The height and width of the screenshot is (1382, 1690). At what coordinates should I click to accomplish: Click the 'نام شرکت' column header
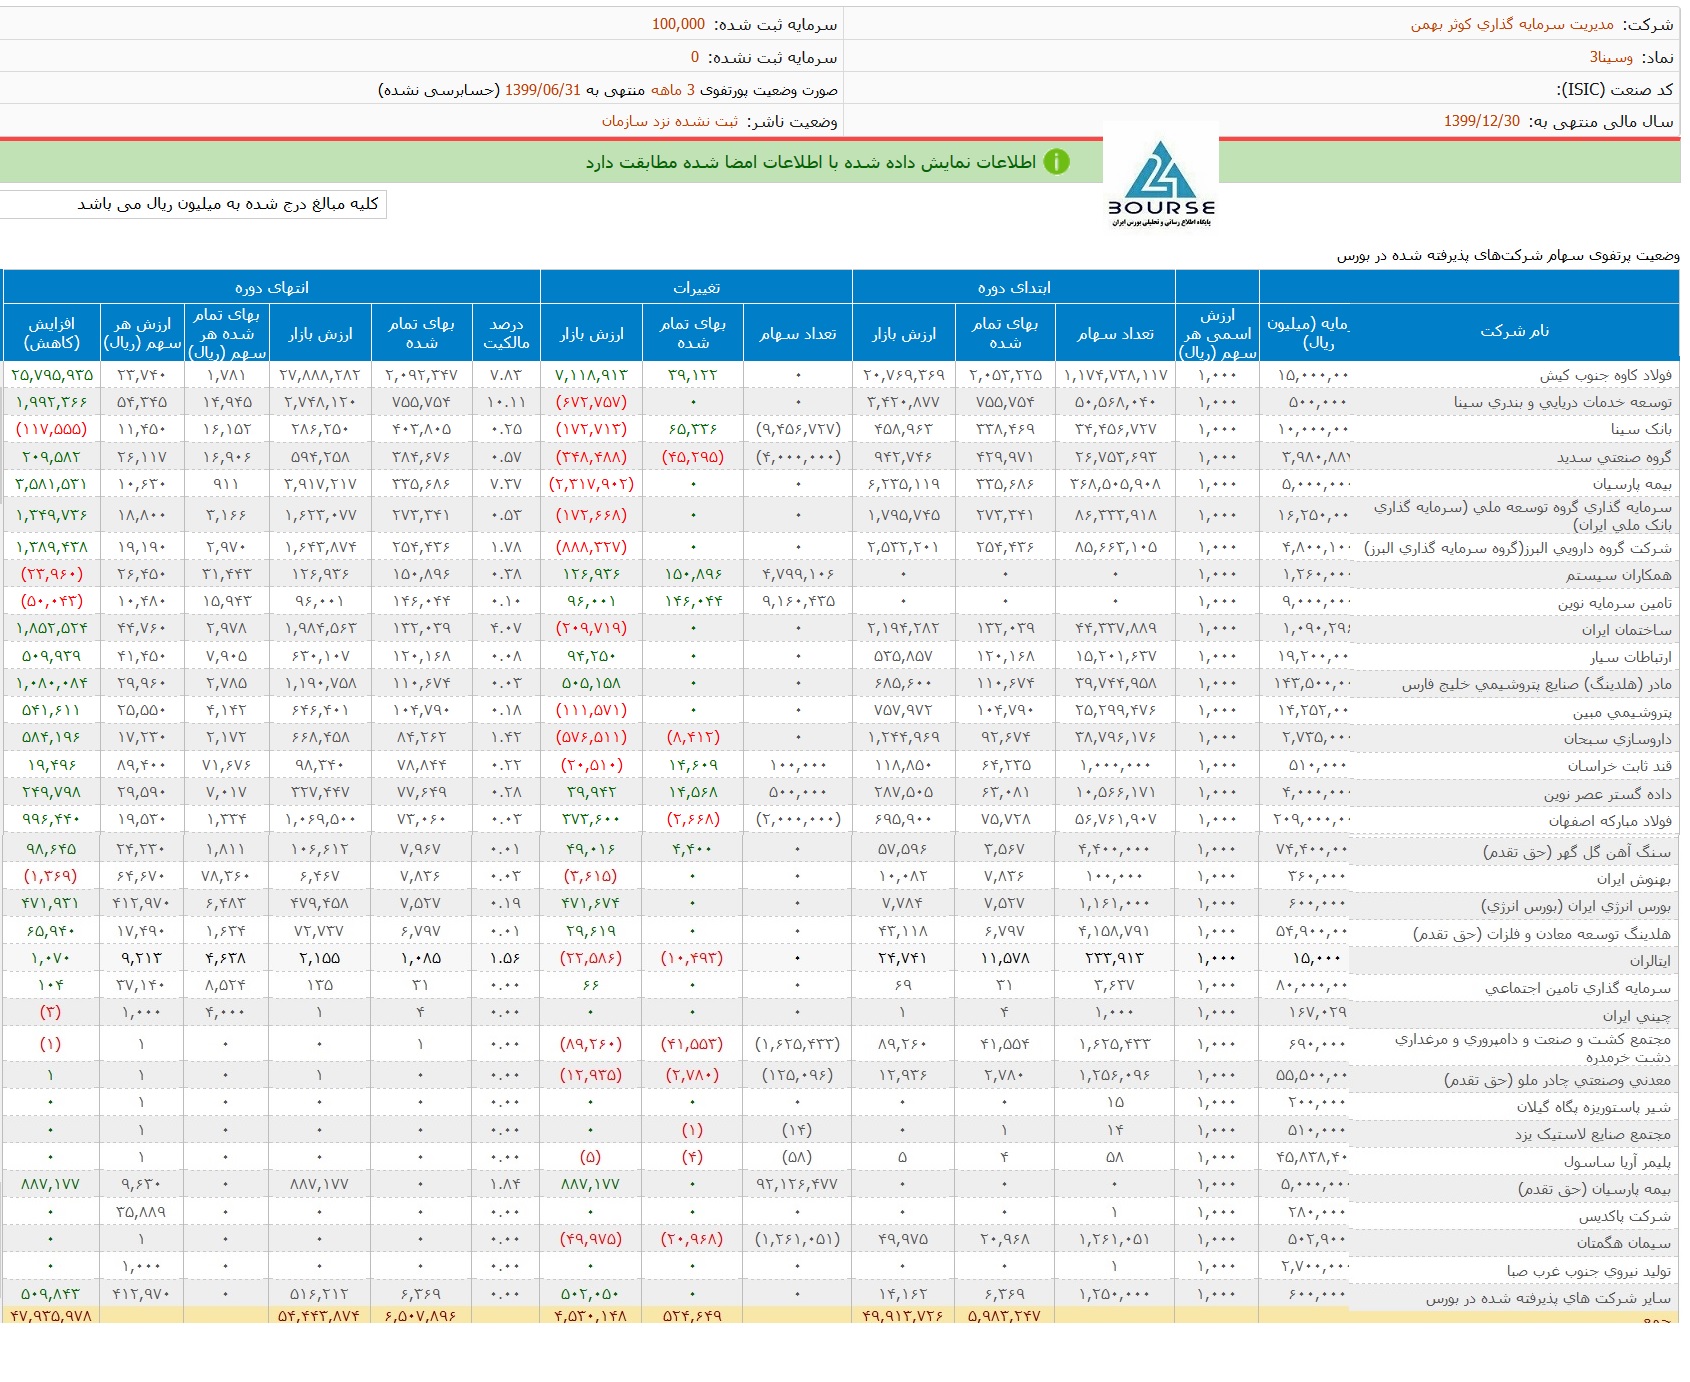point(1514,331)
